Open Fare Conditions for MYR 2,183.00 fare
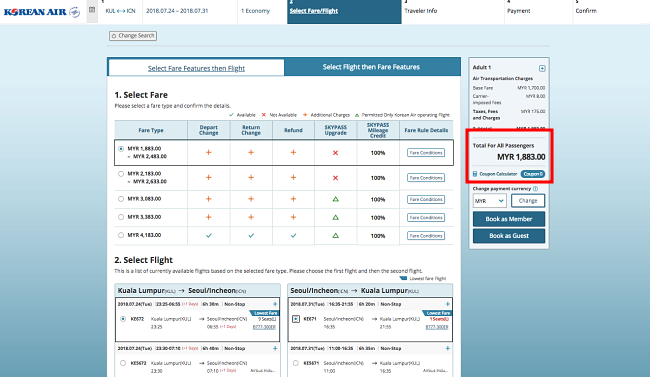The width and height of the screenshot is (650, 377). [x=426, y=178]
